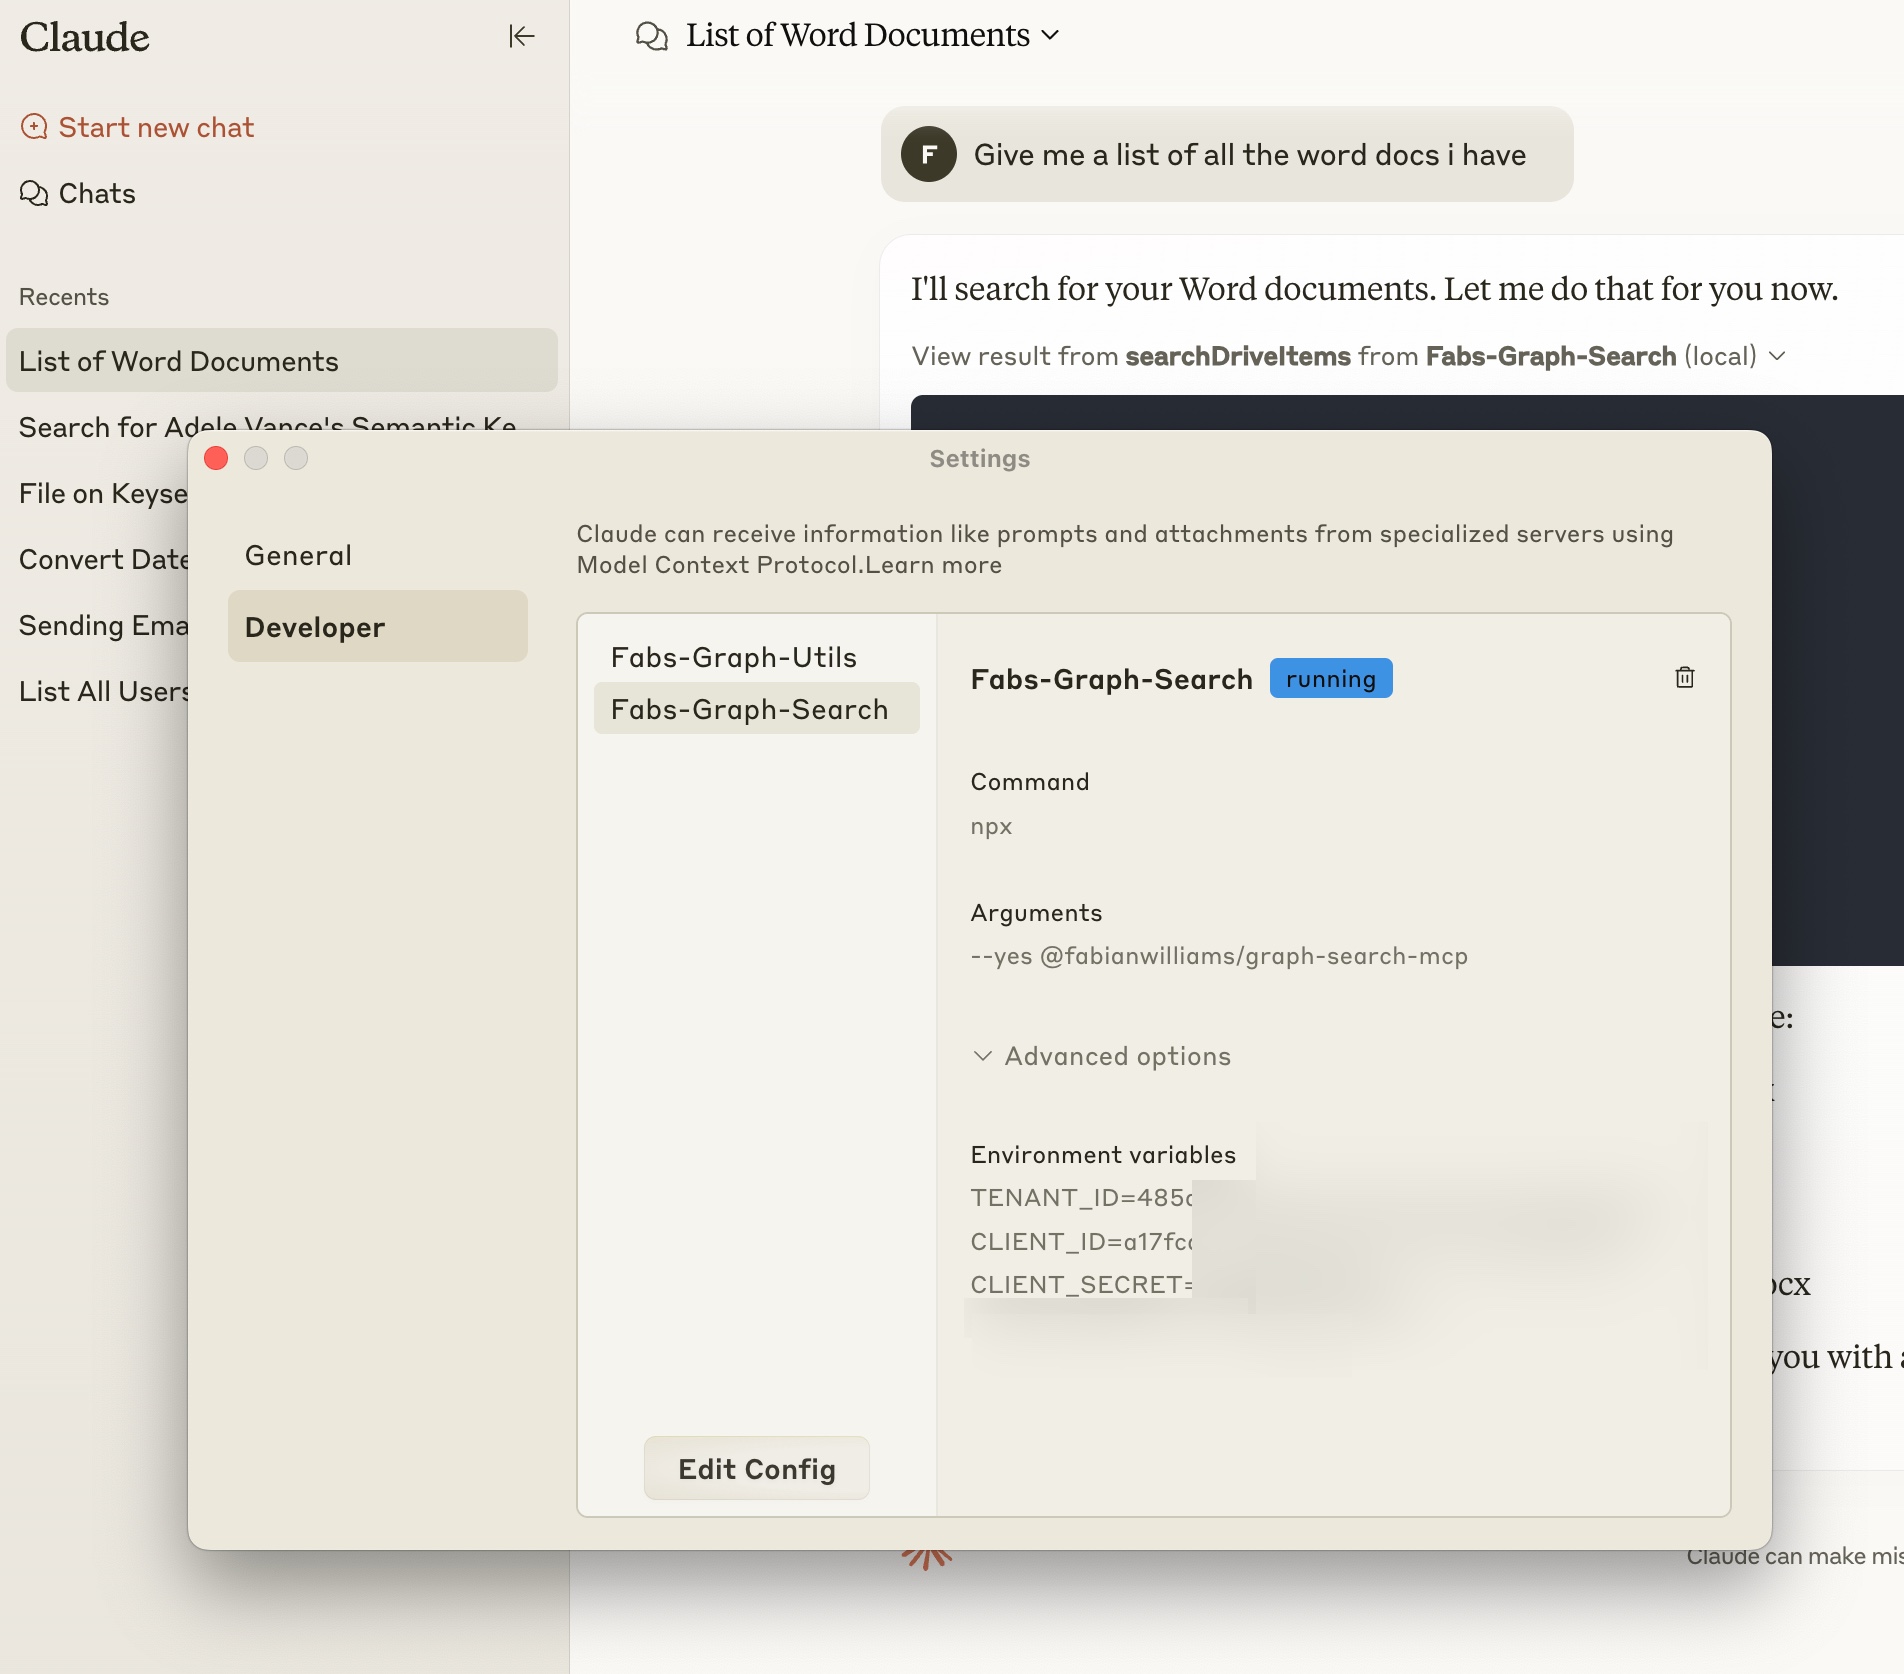The width and height of the screenshot is (1904, 1674).
Task: Open the Chats section icon
Action: tap(33, 193)
